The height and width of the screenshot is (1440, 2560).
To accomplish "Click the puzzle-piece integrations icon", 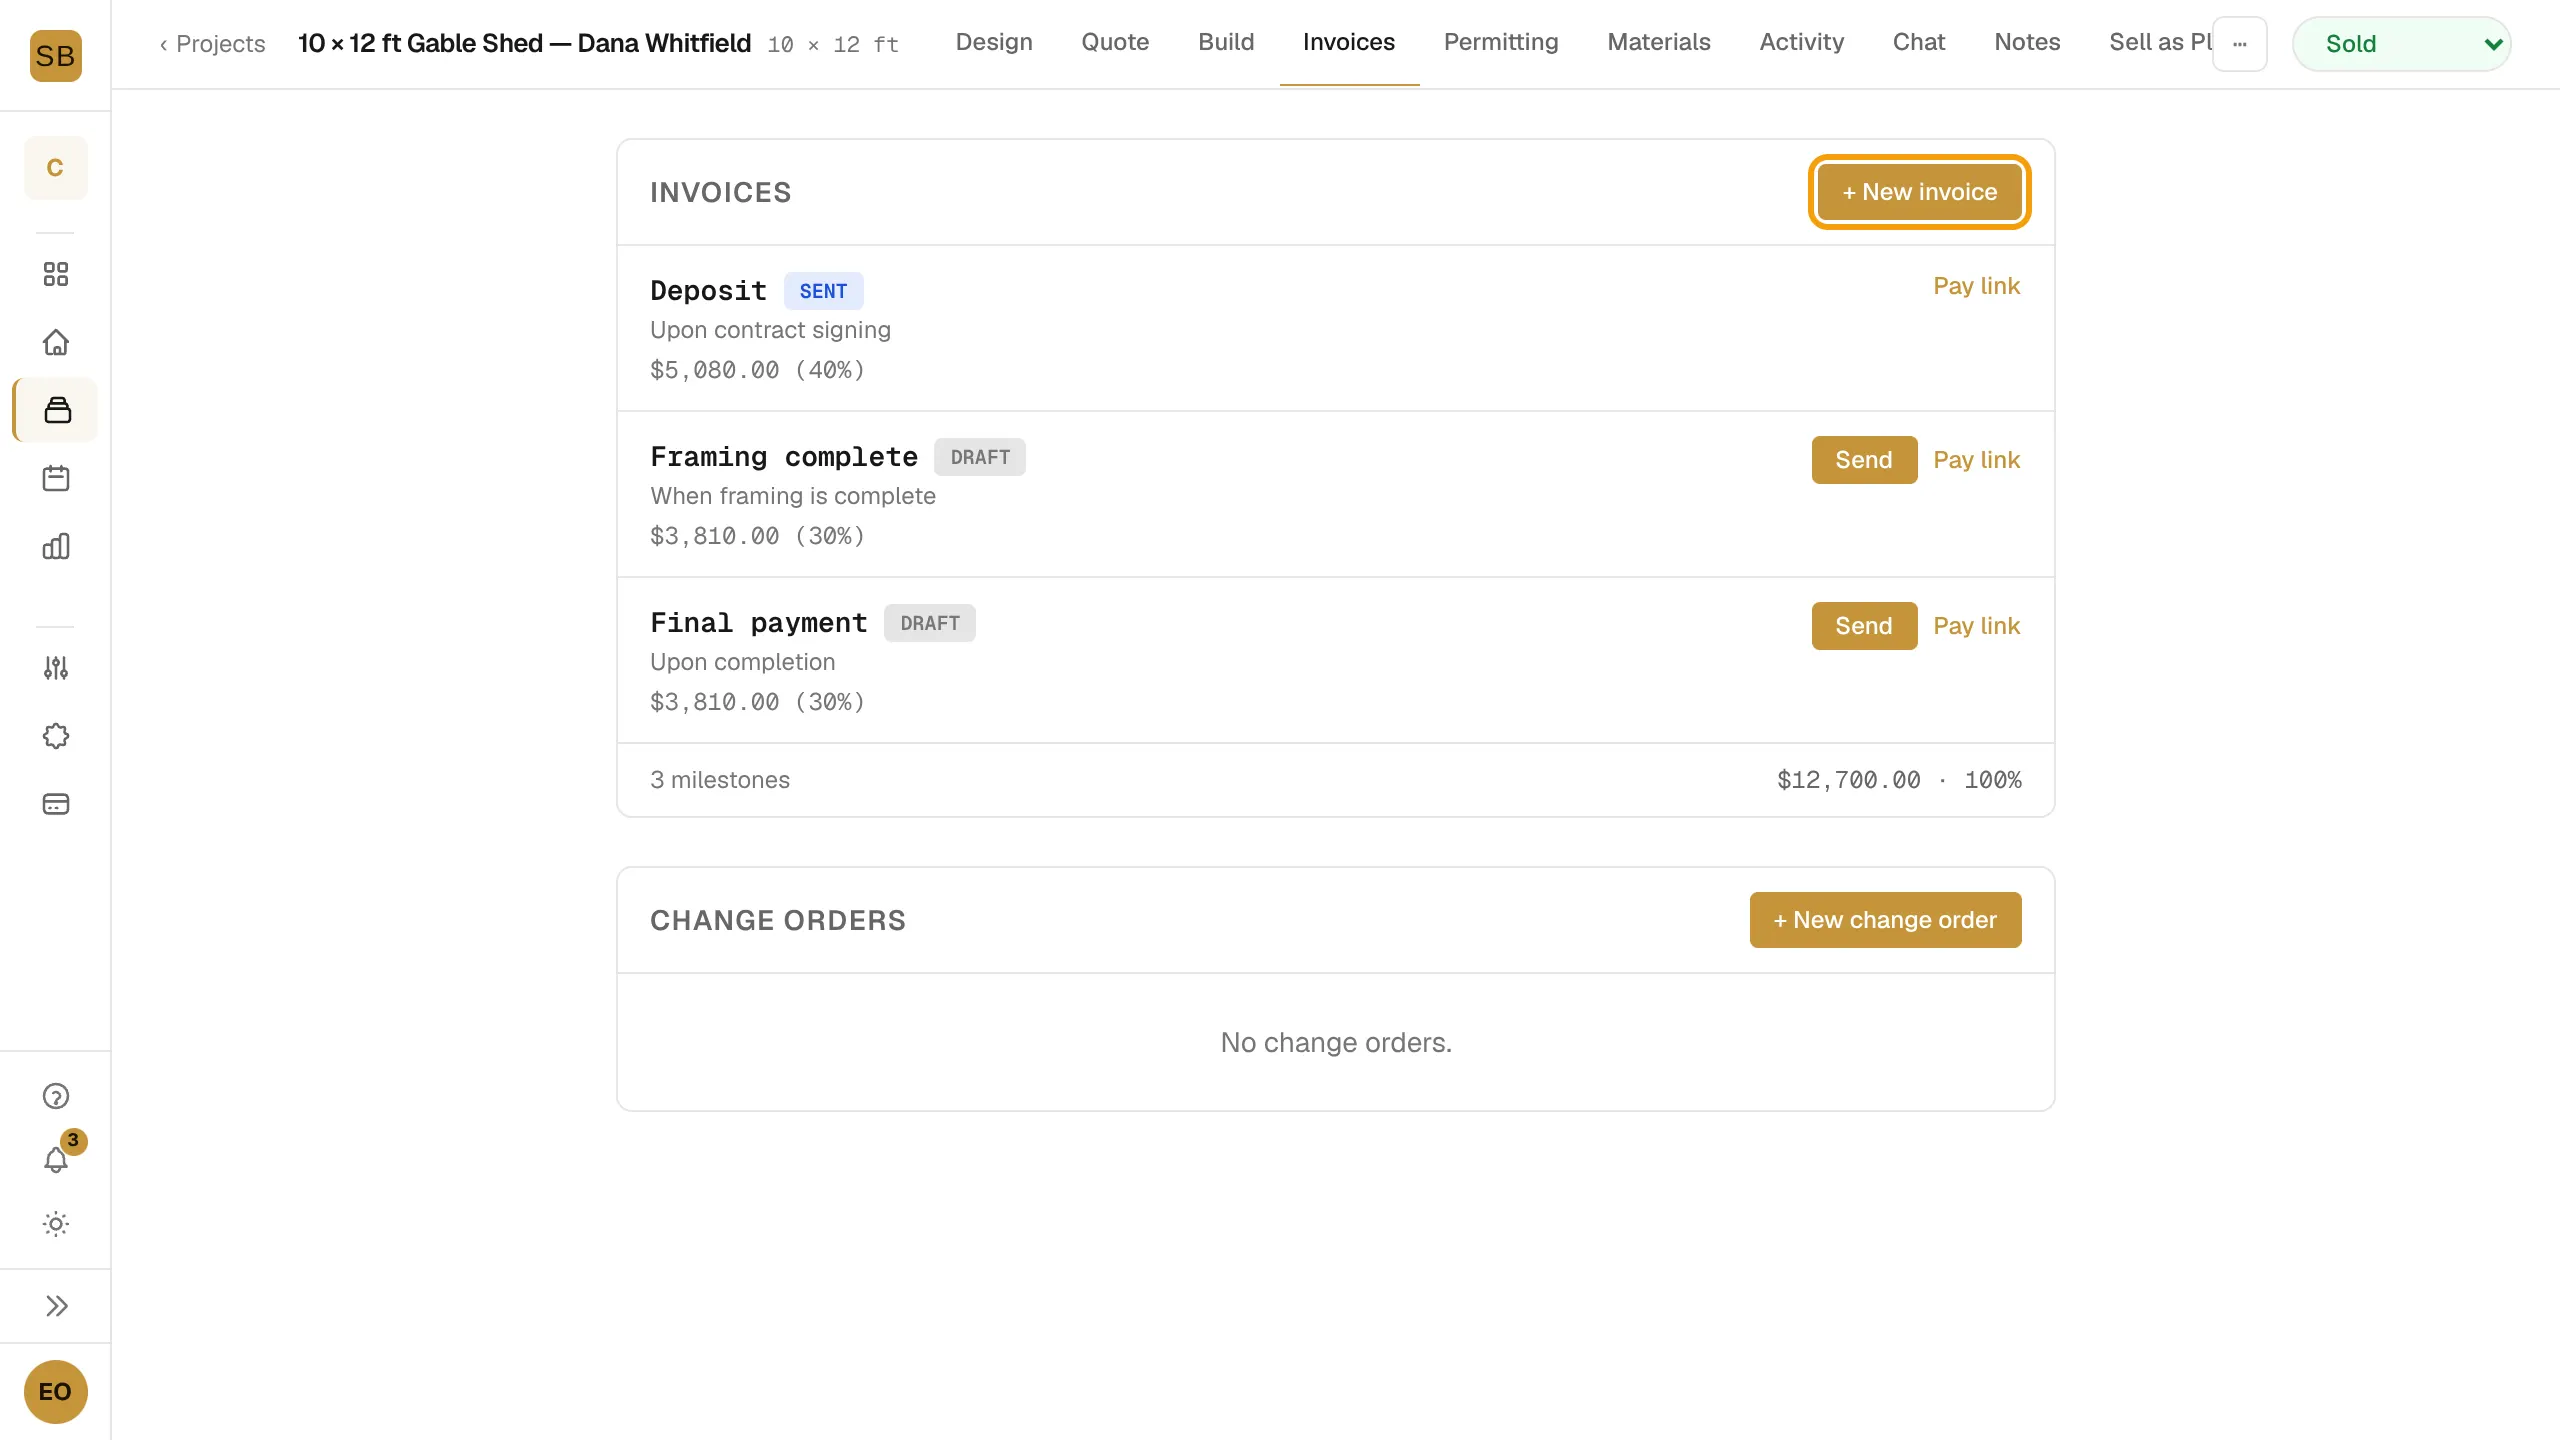I will pos(56,736).
